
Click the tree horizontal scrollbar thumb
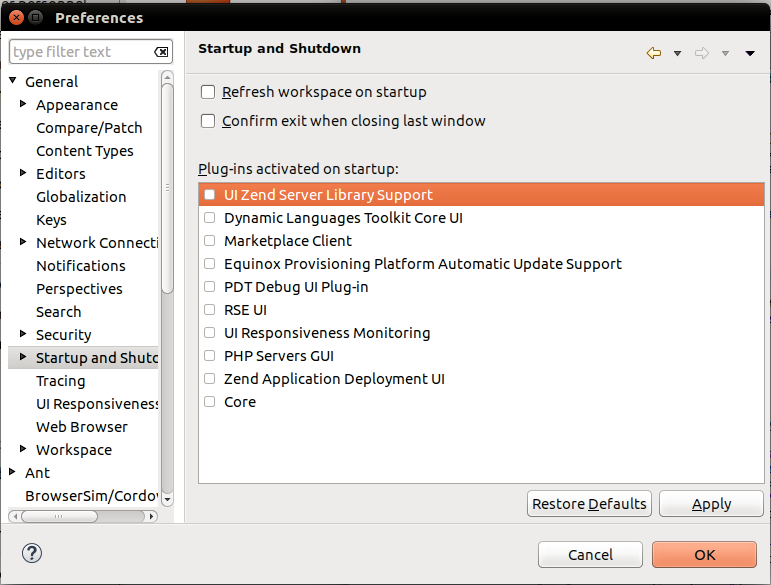(x=59, y=516)
